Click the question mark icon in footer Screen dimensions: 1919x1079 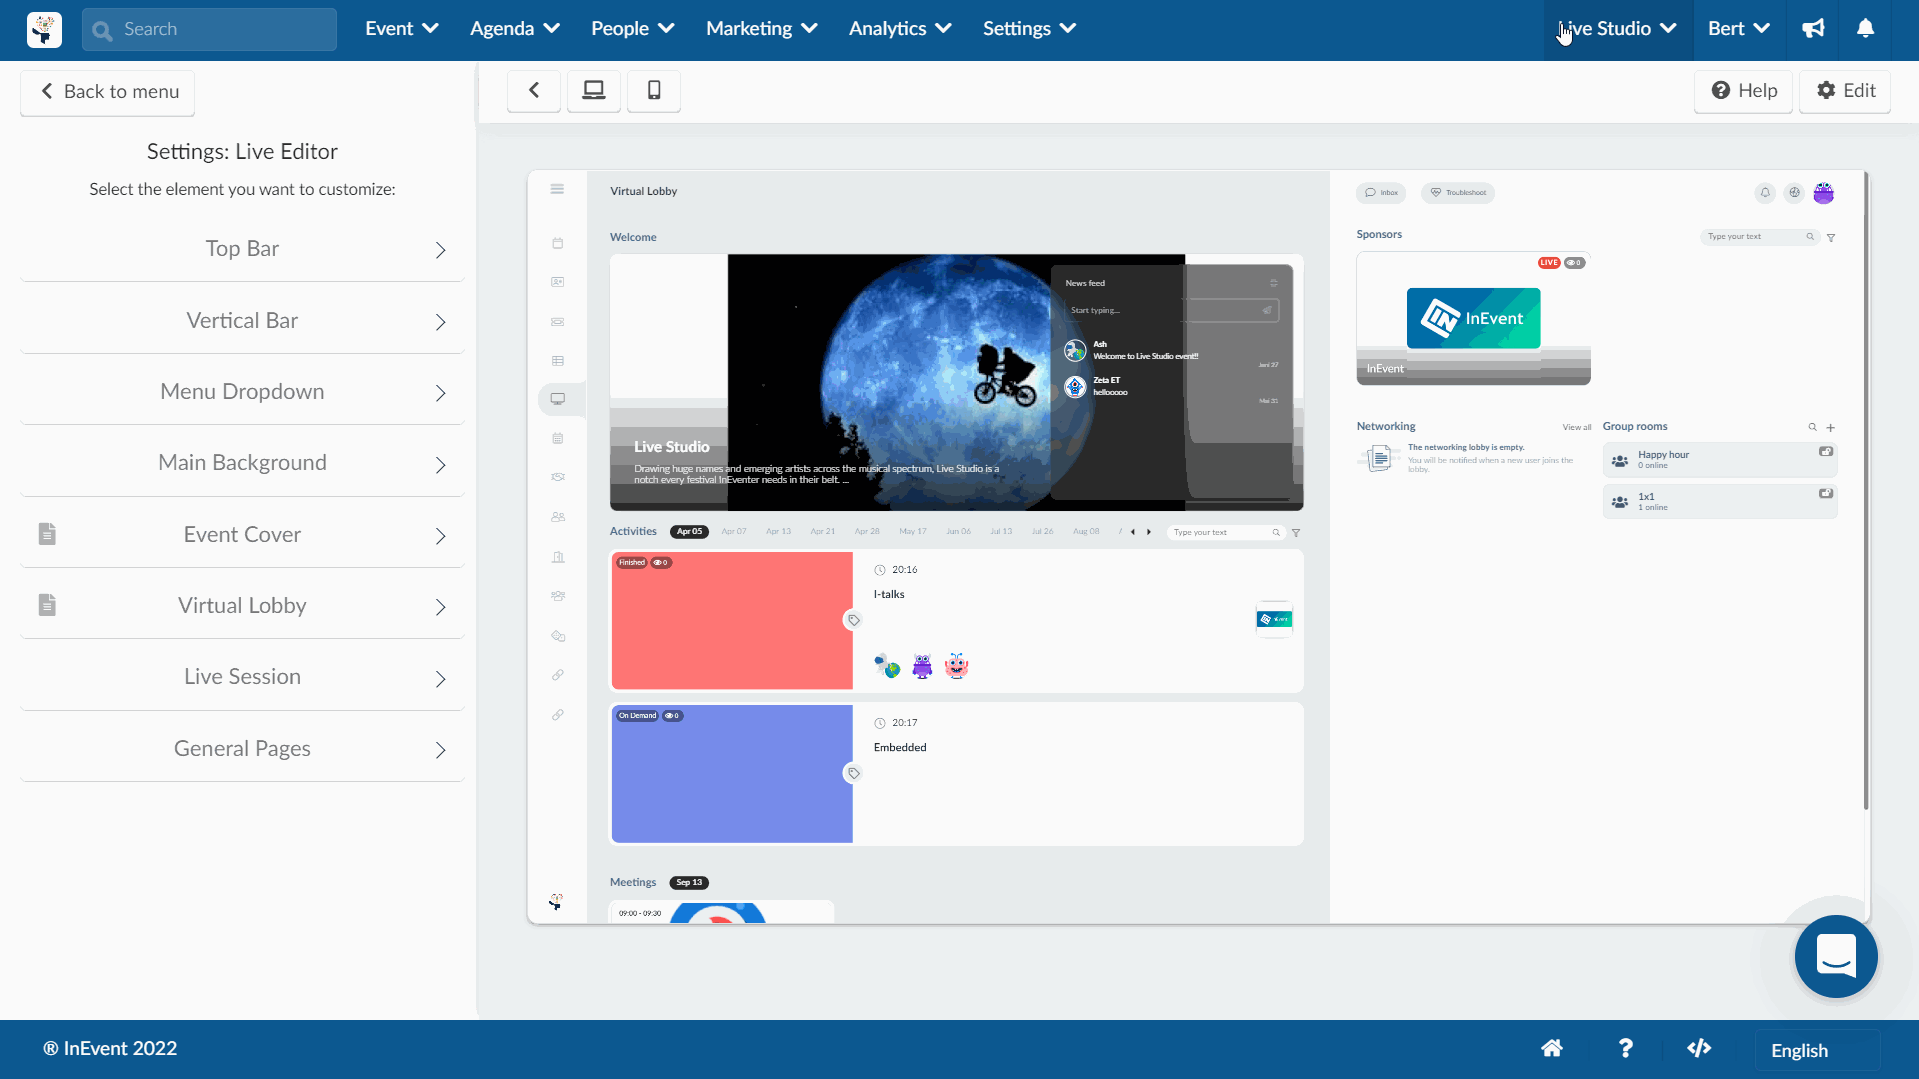(1626, 1048)
